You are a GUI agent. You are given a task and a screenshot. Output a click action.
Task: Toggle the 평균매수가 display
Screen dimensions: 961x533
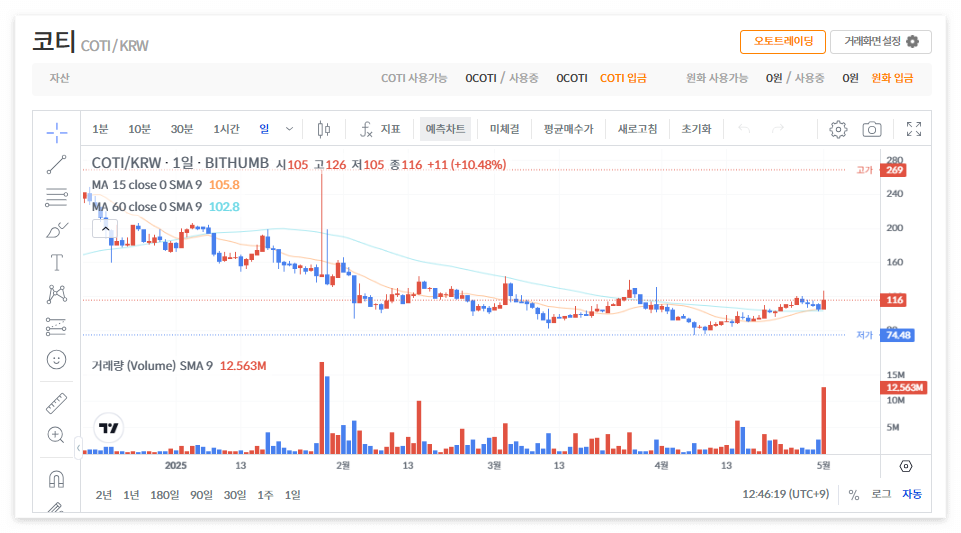point(568,129)
